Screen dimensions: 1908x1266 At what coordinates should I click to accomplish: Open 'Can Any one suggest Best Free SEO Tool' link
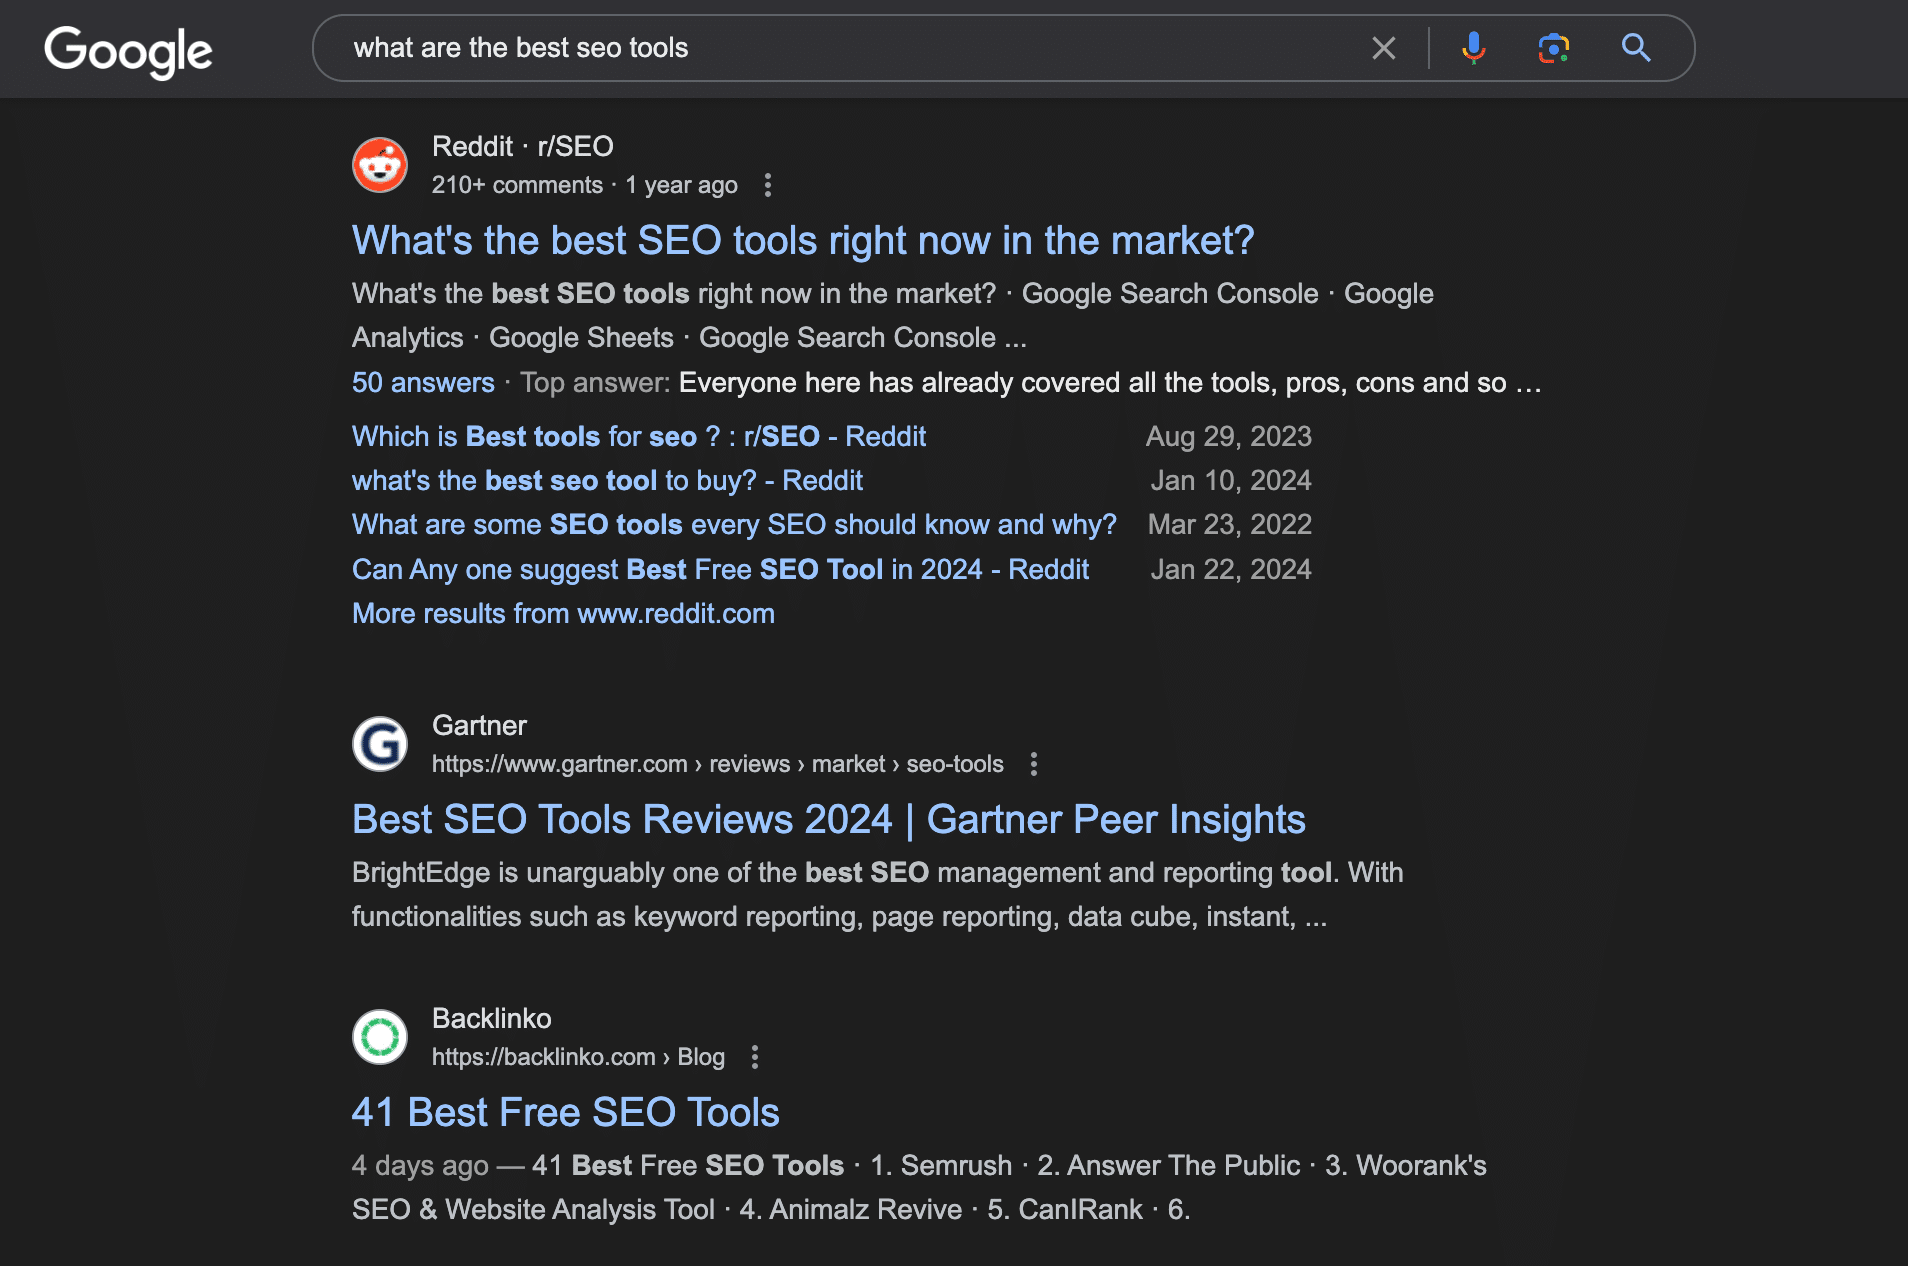(720, 570)
